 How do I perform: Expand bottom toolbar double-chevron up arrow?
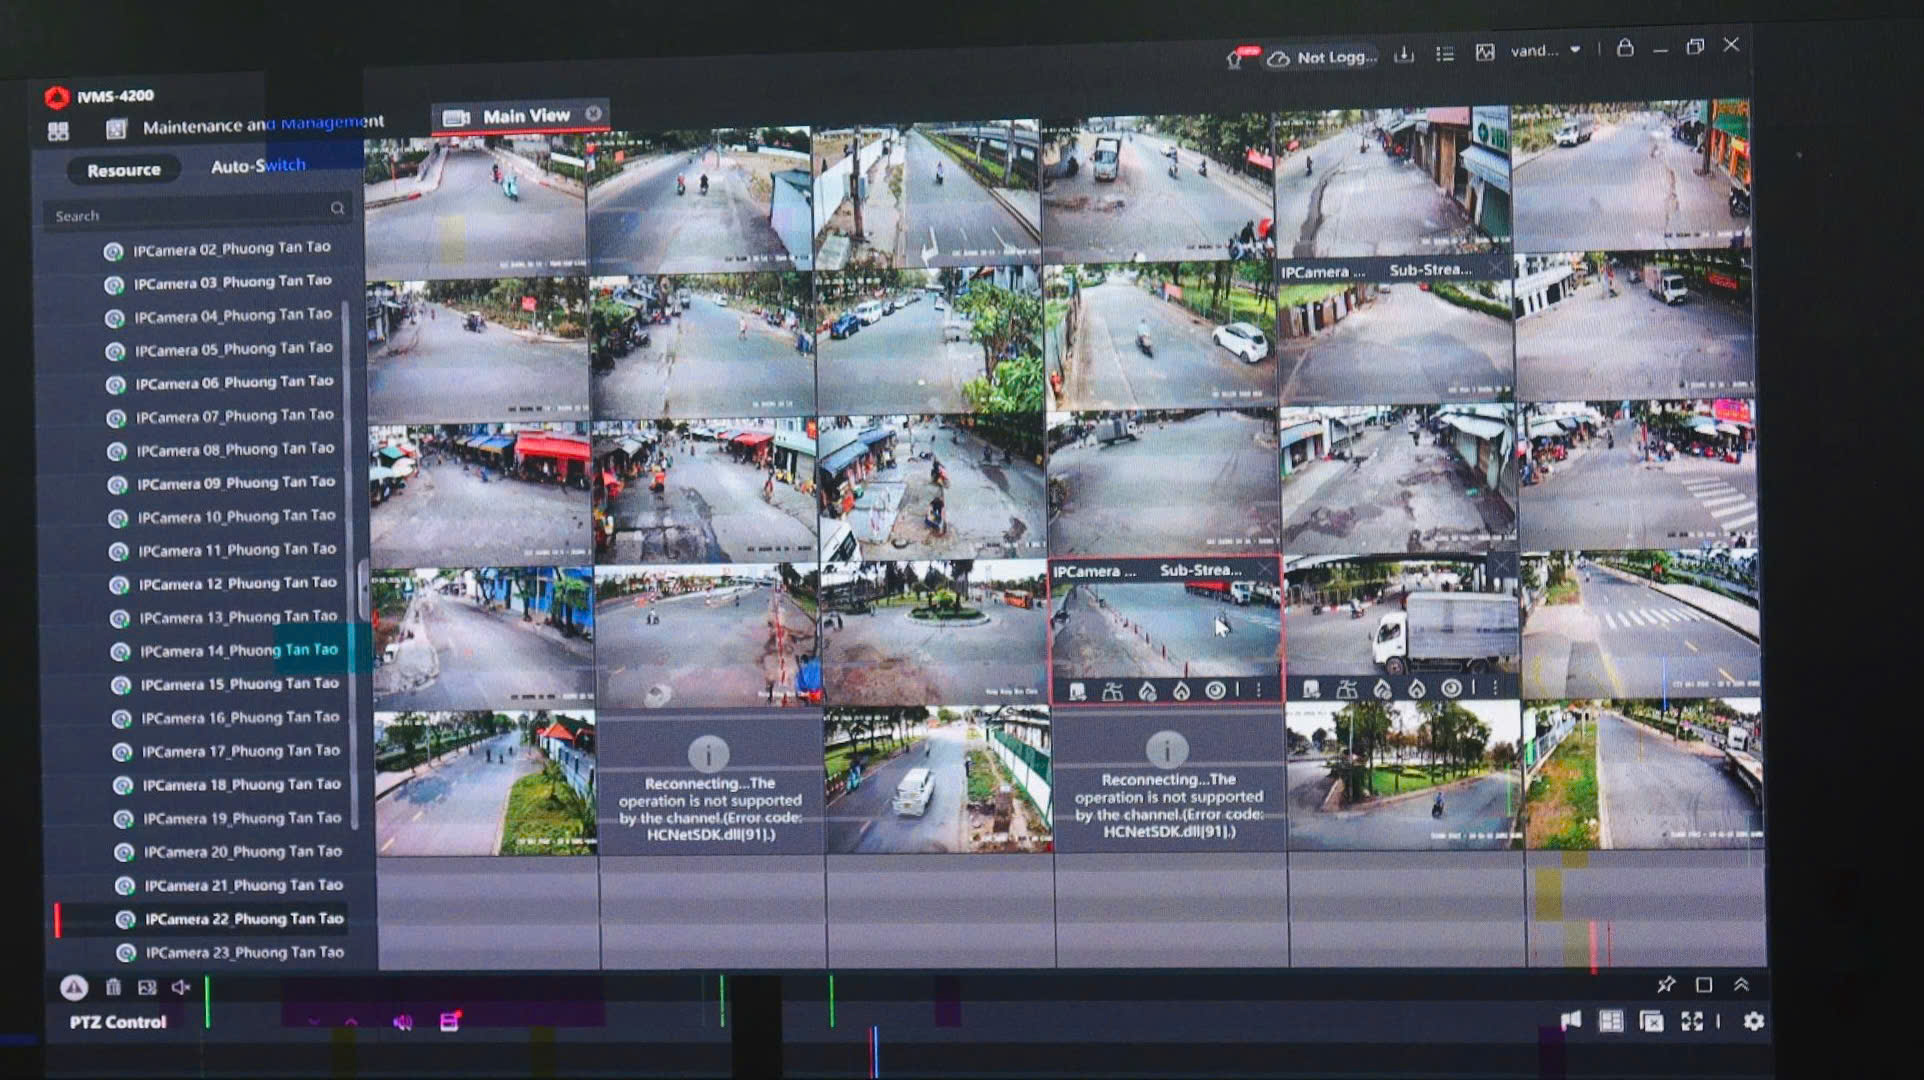[x=1741, y=985]
